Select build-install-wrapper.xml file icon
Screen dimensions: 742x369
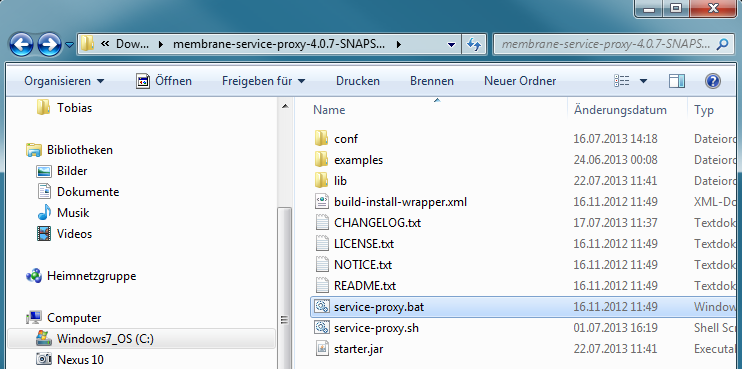pos(322,202)
